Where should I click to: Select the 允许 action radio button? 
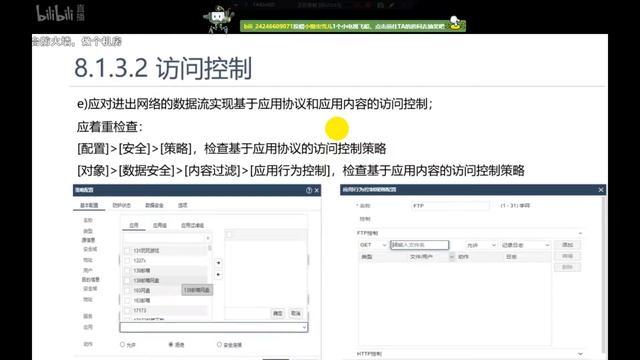coord(122,344)
